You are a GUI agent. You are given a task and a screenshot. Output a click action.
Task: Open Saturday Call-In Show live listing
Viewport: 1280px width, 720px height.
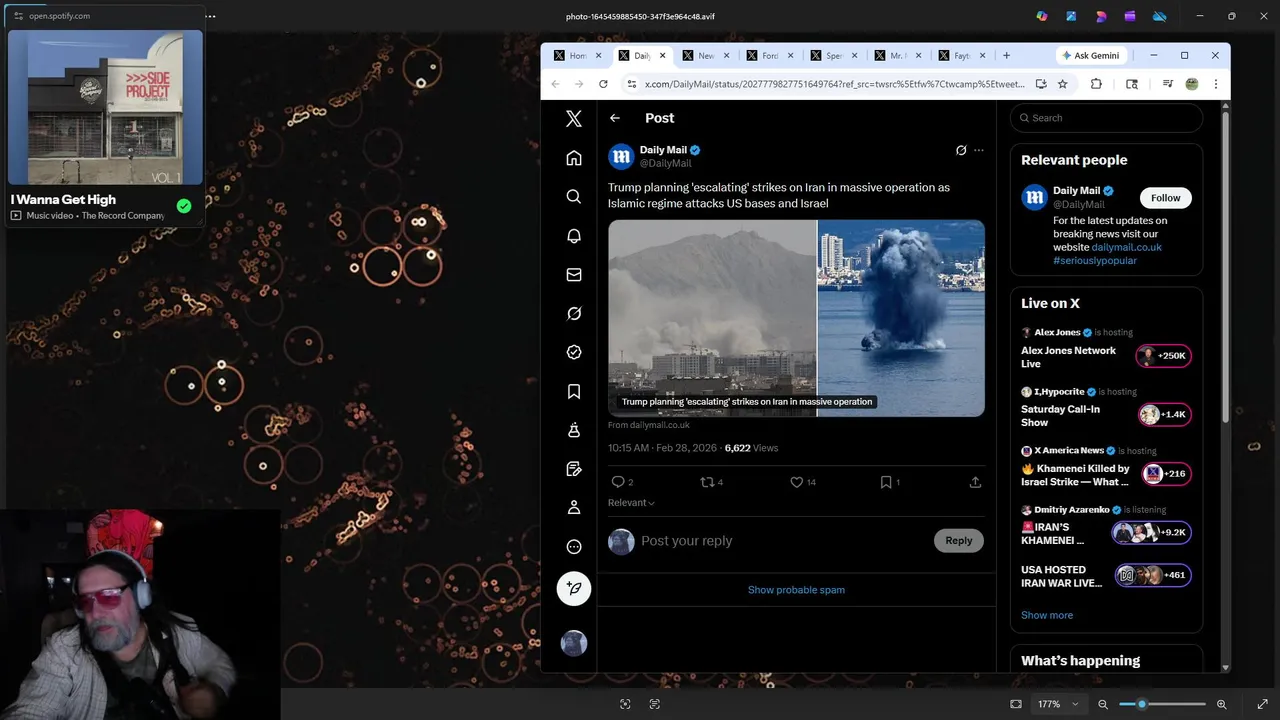click(x=1106, y=409)
